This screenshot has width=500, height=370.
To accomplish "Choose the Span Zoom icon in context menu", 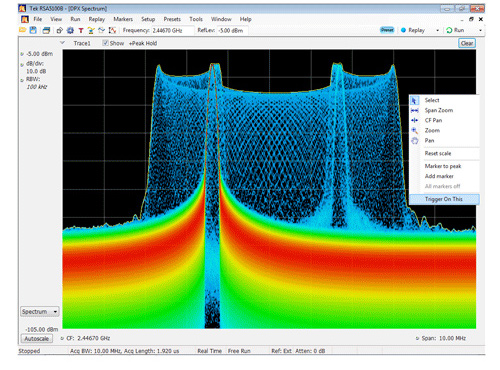I will point(414,110).
